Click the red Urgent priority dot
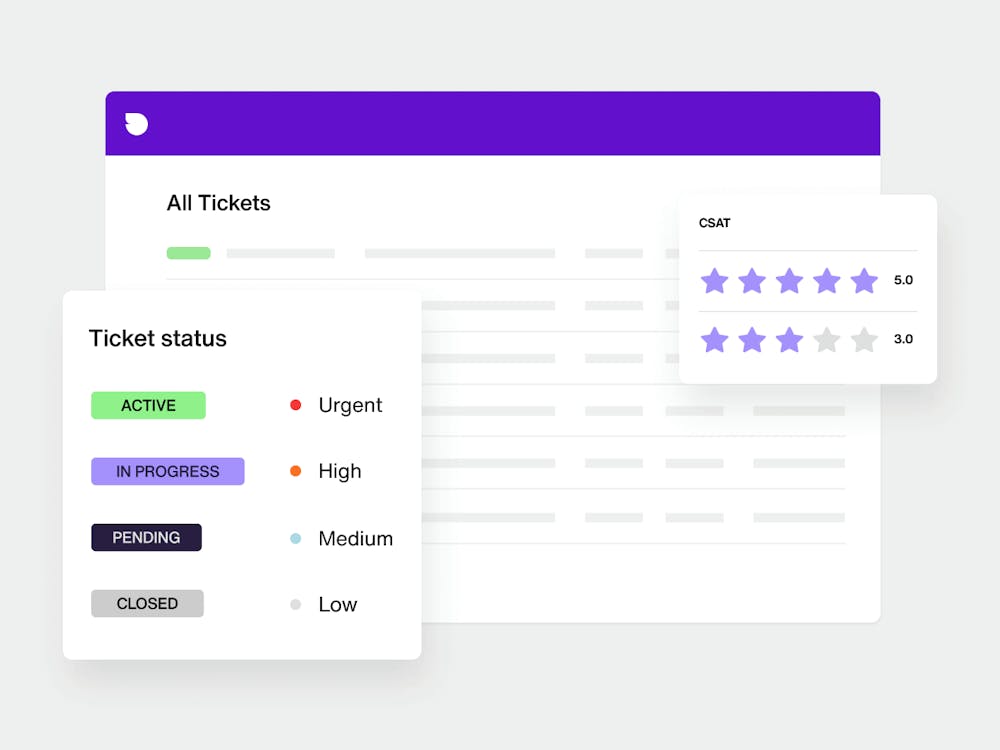The width and height of the screenshot is (1000, 750). click(x=295, y=404)
